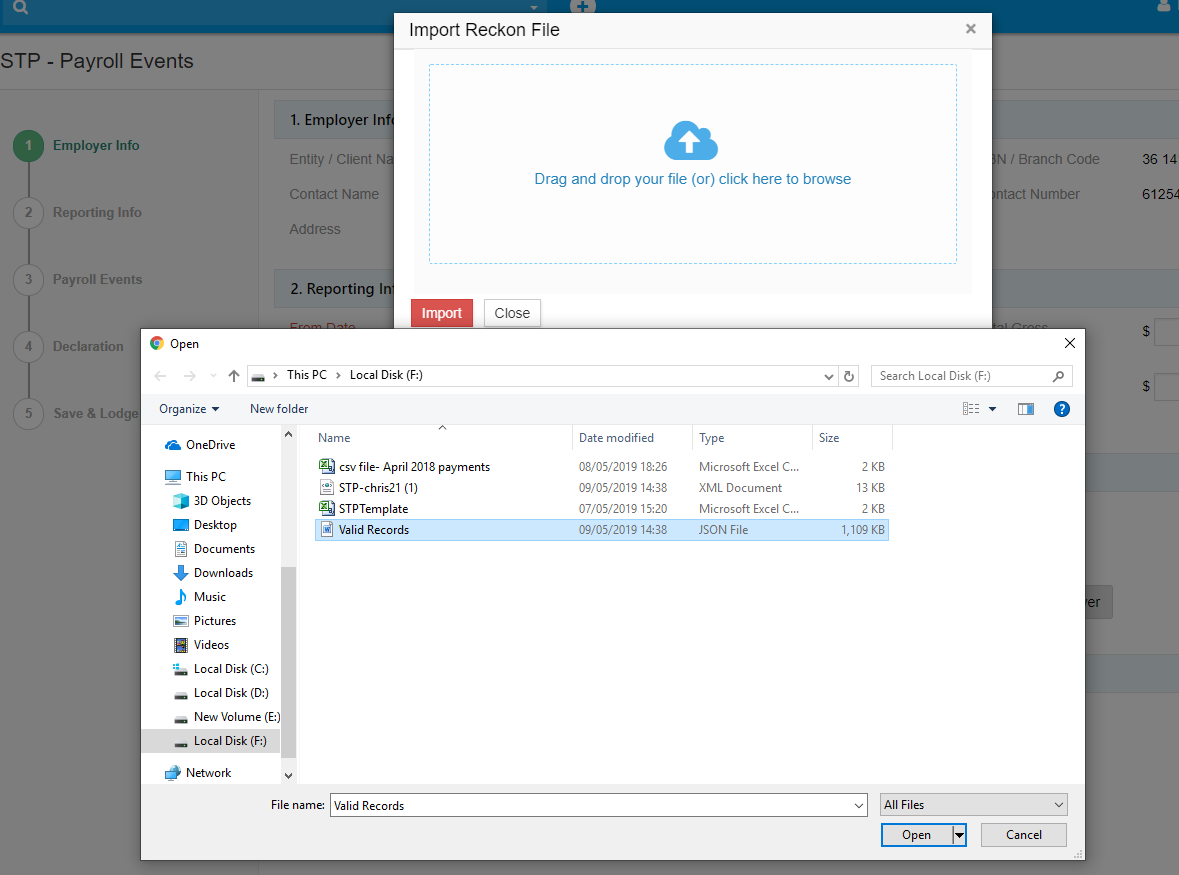
Task: Click the New folder button
Action: click(x=279, y=409)
